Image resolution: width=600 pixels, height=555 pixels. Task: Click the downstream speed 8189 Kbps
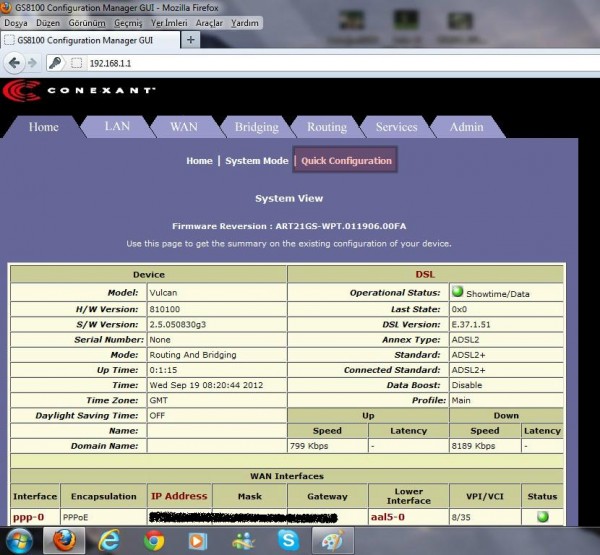click(473, 446)
